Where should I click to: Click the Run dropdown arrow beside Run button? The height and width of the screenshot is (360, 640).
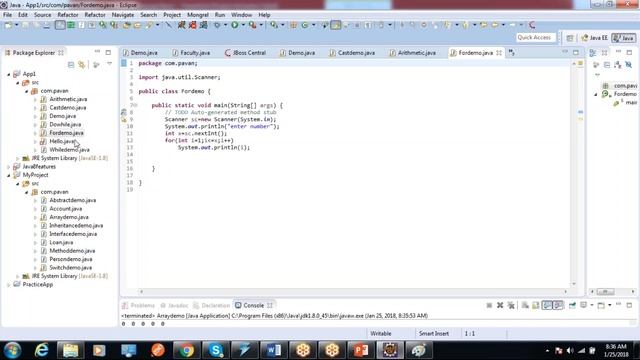[243, 25]
